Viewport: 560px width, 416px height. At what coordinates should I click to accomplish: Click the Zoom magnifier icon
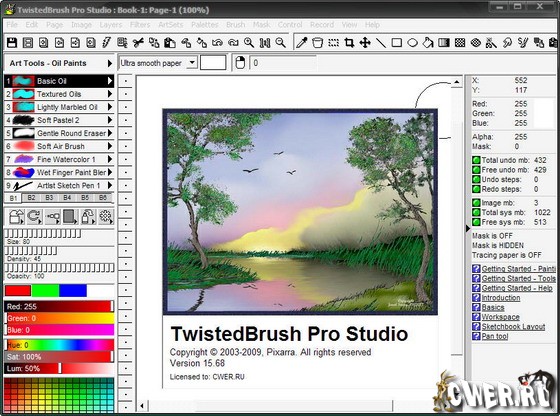[249, 43]
